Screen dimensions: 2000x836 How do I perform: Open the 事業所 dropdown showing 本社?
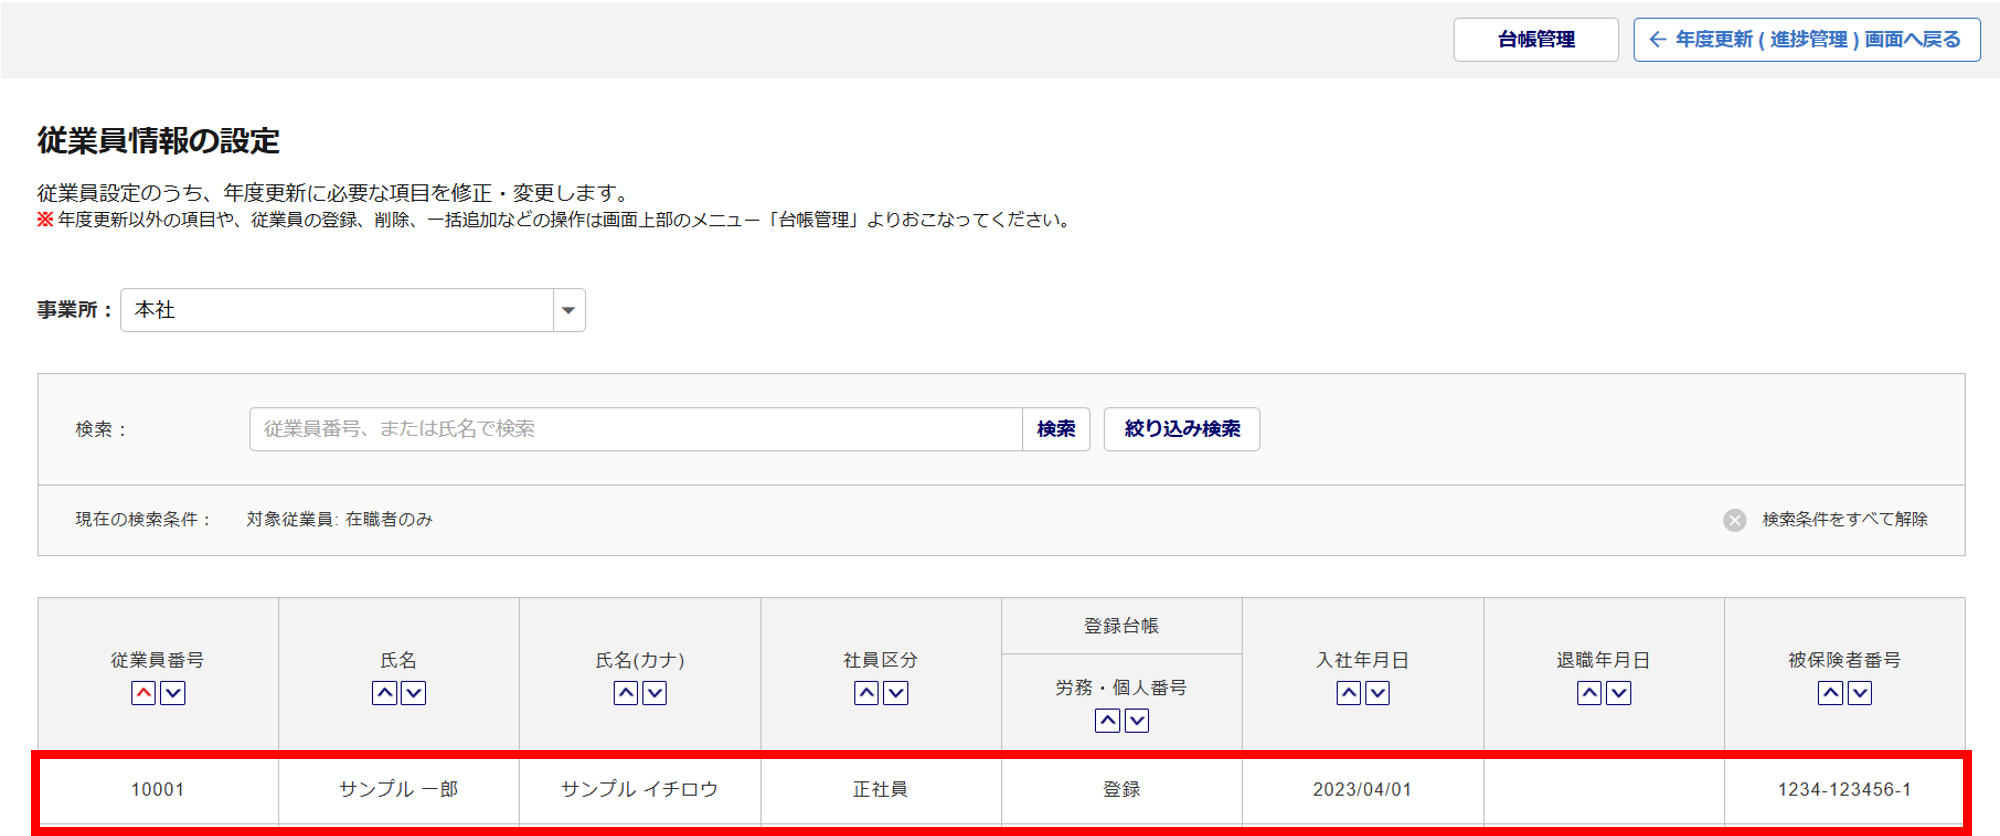tap(353, 310)
